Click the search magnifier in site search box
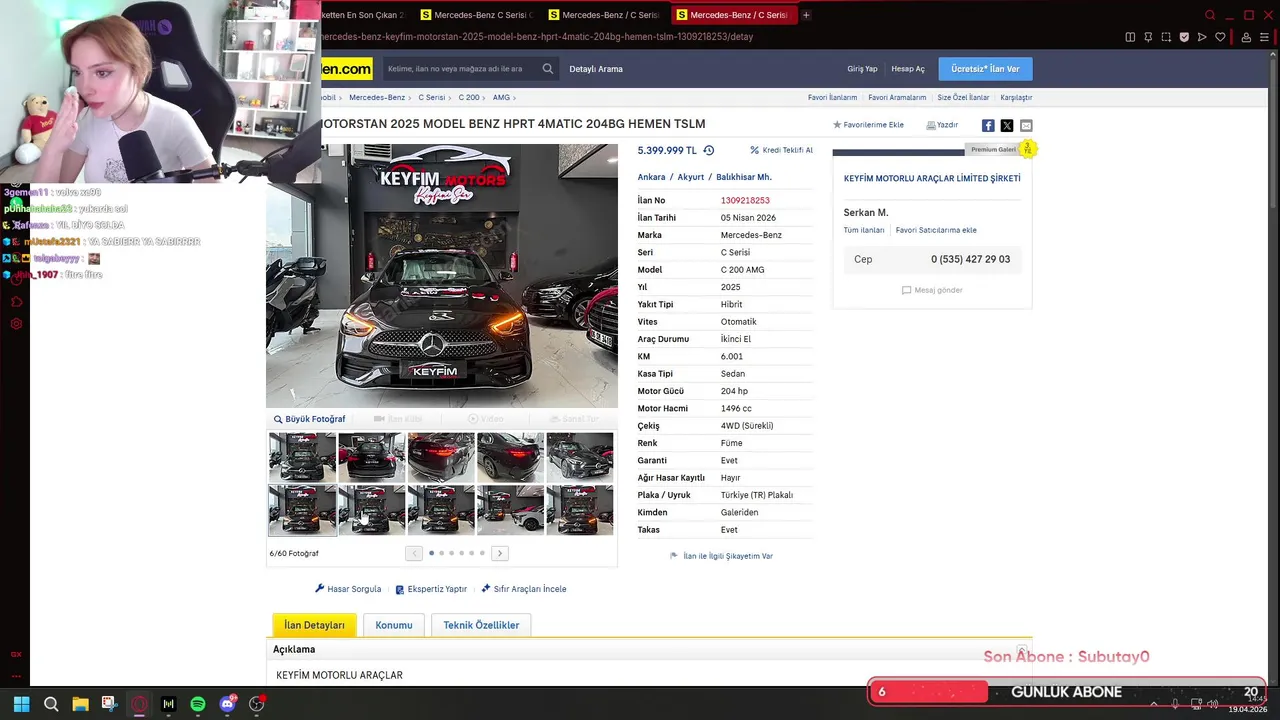The height and width of the screenshot is (720, 1280). [548, 69]
